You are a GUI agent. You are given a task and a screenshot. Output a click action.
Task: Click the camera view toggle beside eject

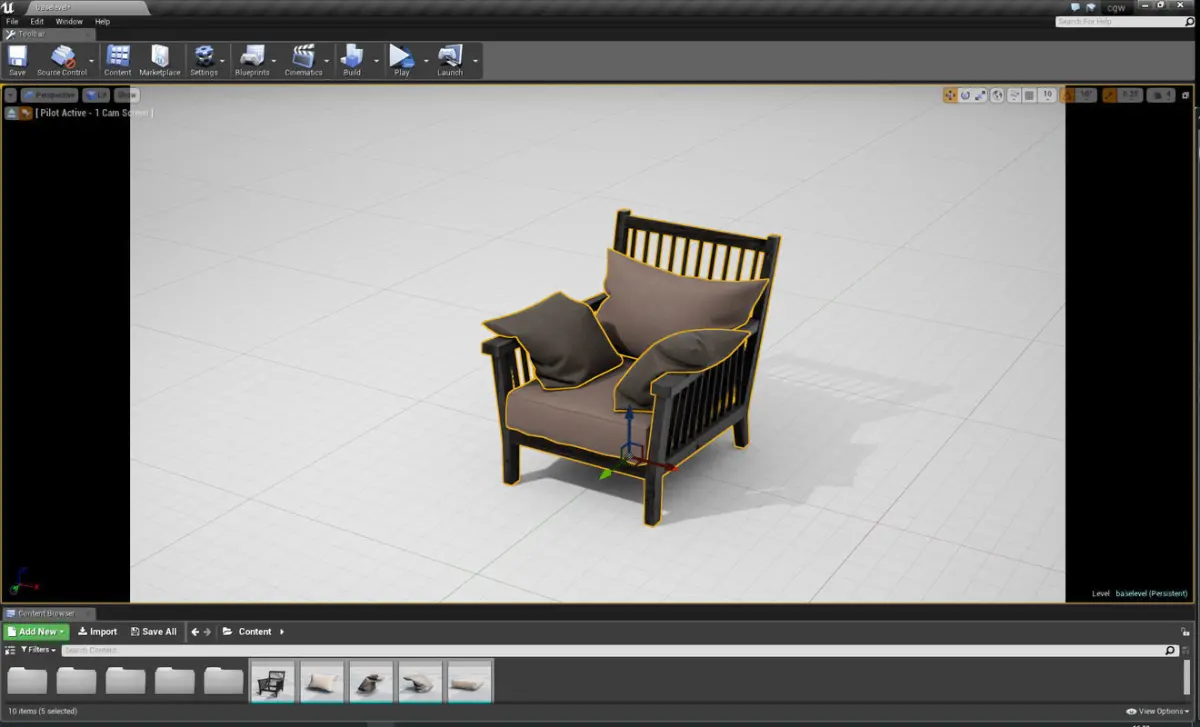pyautogui.click(x=26, y=113)
